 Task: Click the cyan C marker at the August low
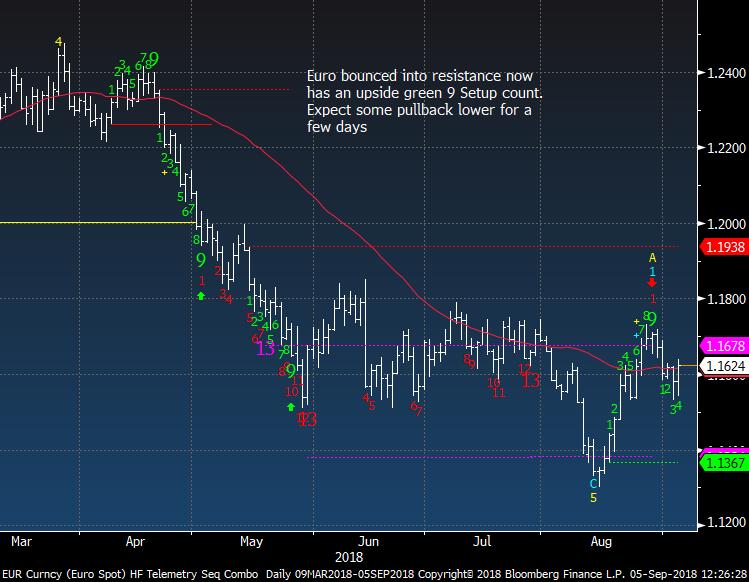click(593, 483)
